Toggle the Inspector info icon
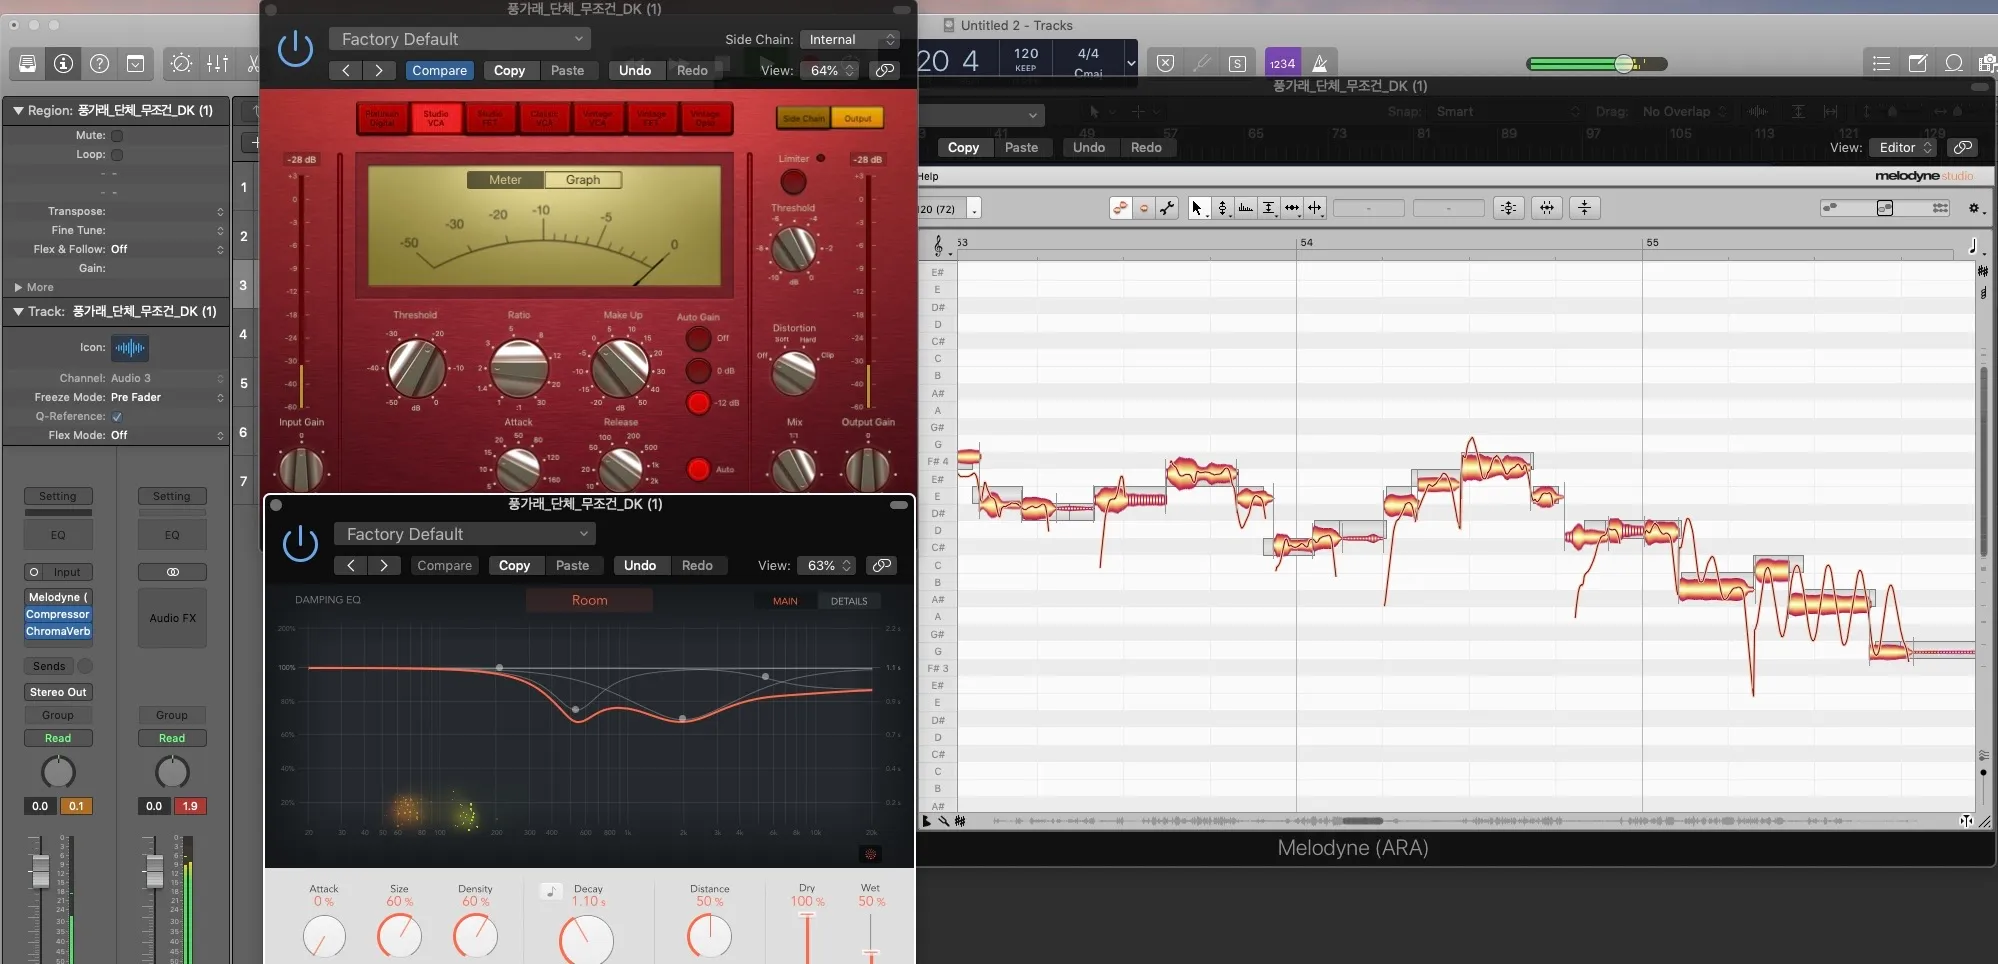Viewport: 1998px width, 964px height. click(x=64, y=64)
